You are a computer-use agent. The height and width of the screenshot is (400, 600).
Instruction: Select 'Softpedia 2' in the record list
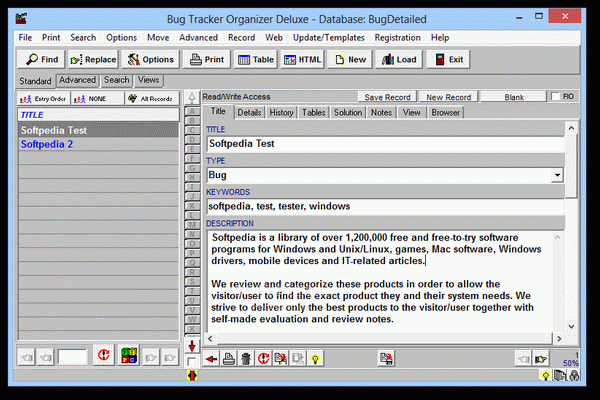pos(98,144)
